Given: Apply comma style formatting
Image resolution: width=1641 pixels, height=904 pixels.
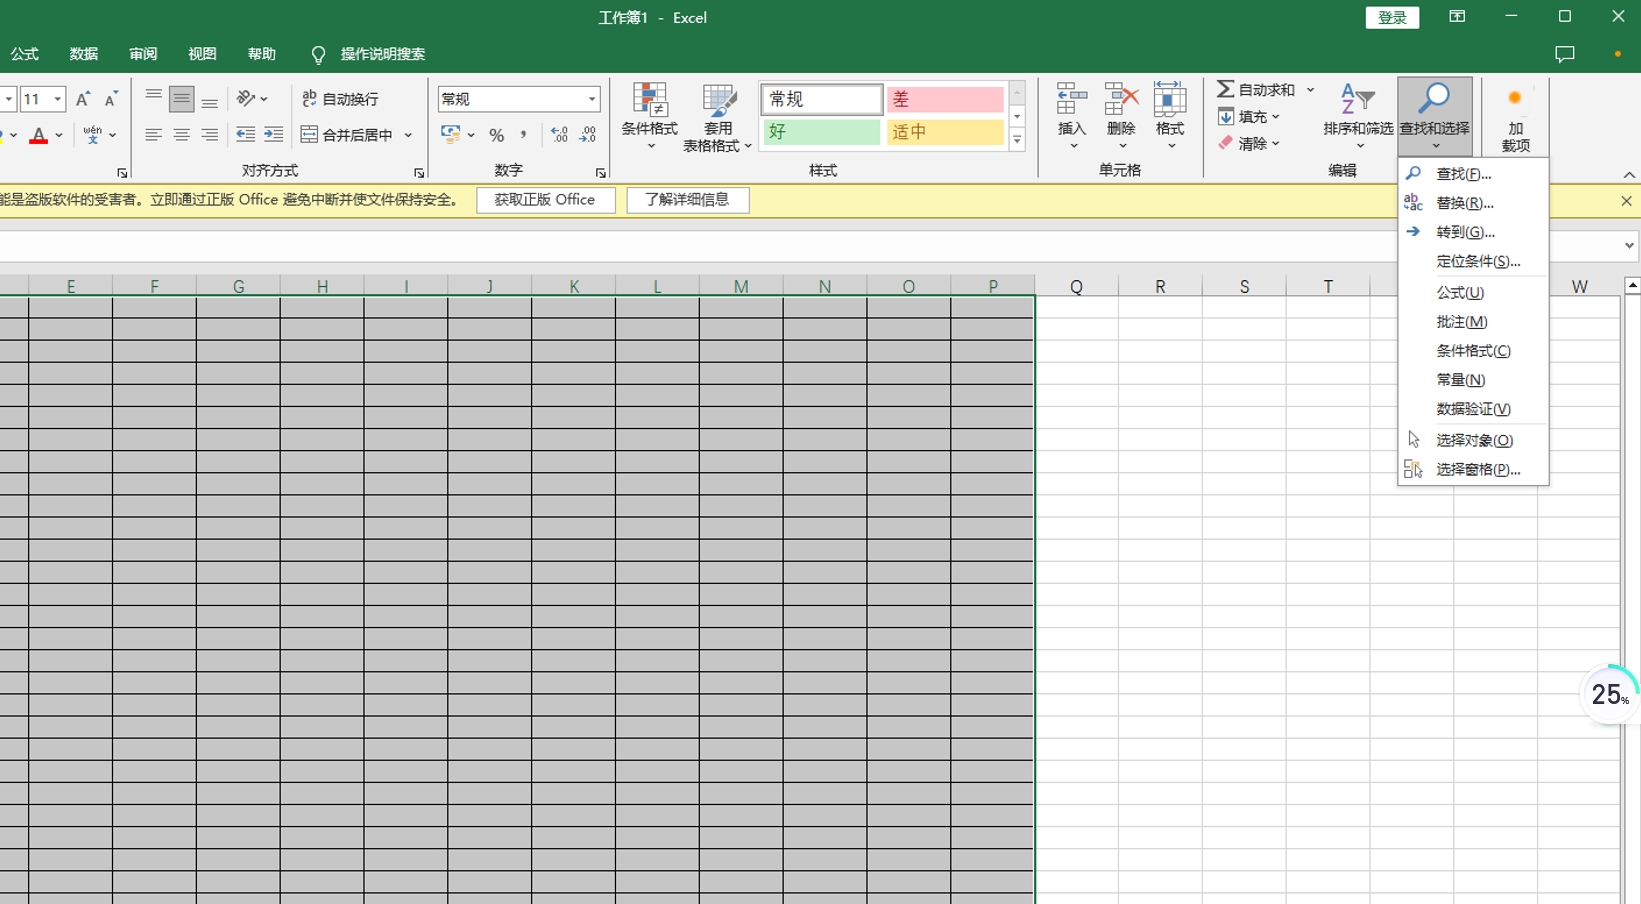Looking at the screenshot, I should tap(523, 135).
